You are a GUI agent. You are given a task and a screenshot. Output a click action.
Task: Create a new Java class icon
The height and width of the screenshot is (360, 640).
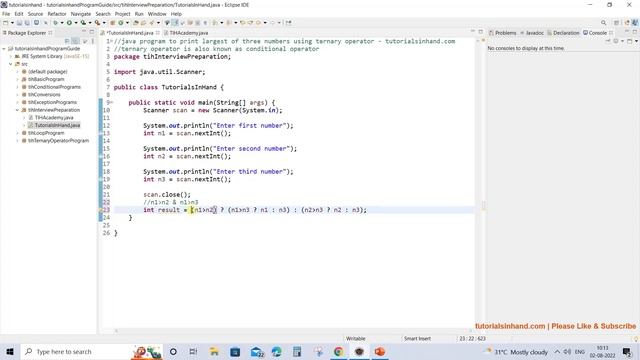click(x=121, y=23)
